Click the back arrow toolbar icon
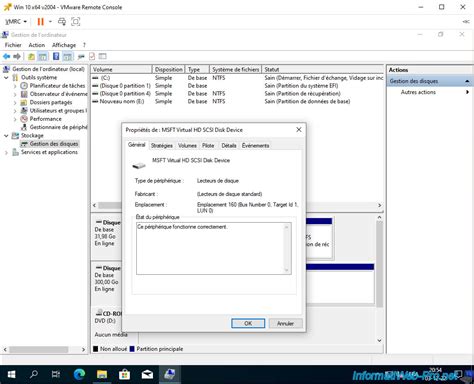This screenshot has height=384, width=474. 6,56
